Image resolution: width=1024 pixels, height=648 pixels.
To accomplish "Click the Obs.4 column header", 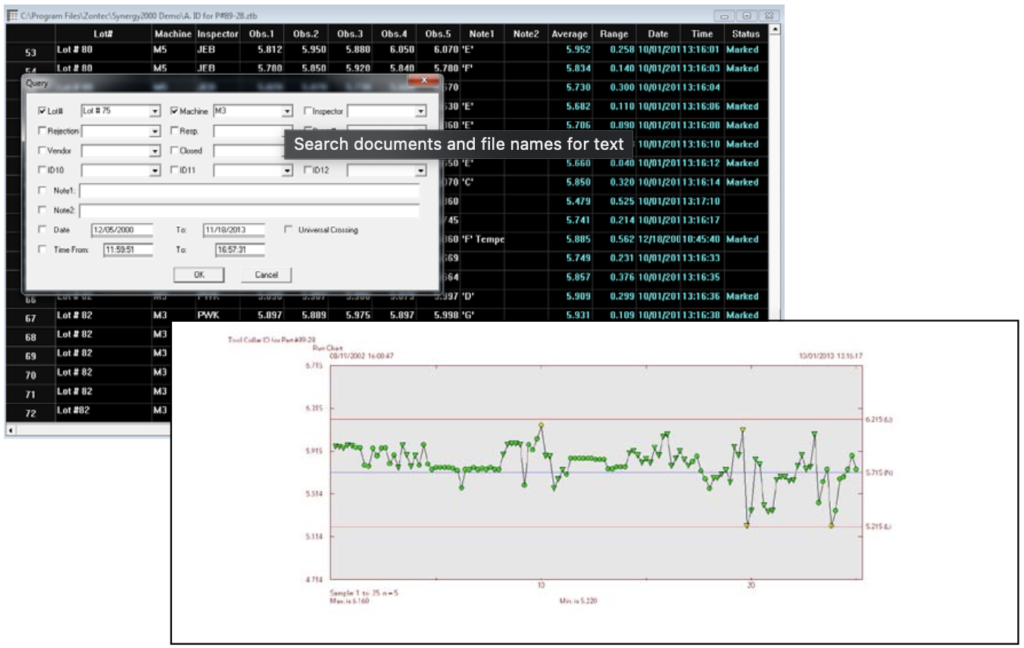I will pos(394,34).
